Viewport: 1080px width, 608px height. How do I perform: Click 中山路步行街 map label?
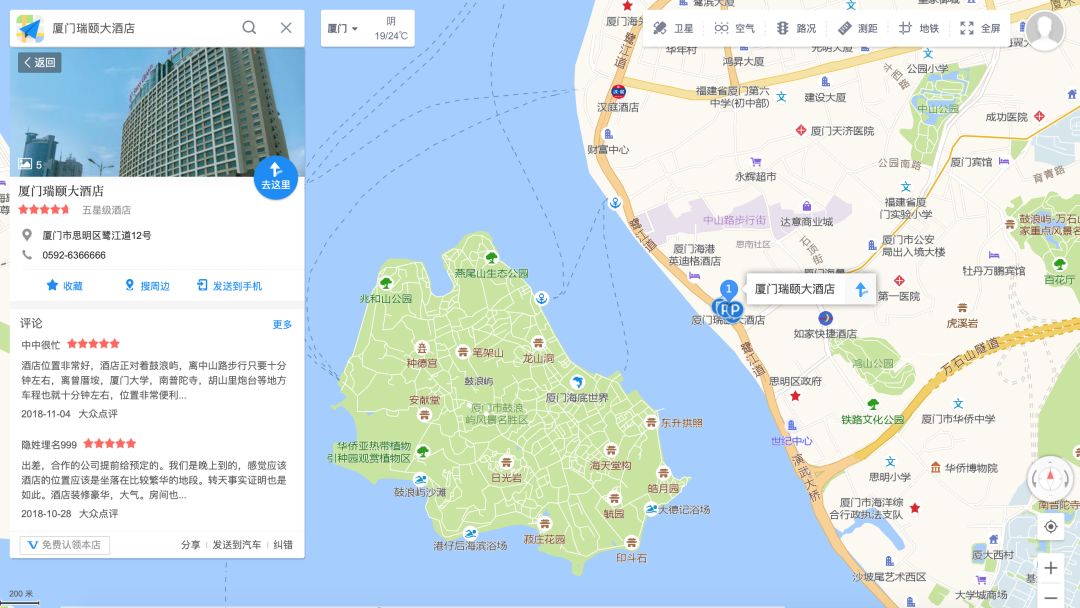pos(734,220)
